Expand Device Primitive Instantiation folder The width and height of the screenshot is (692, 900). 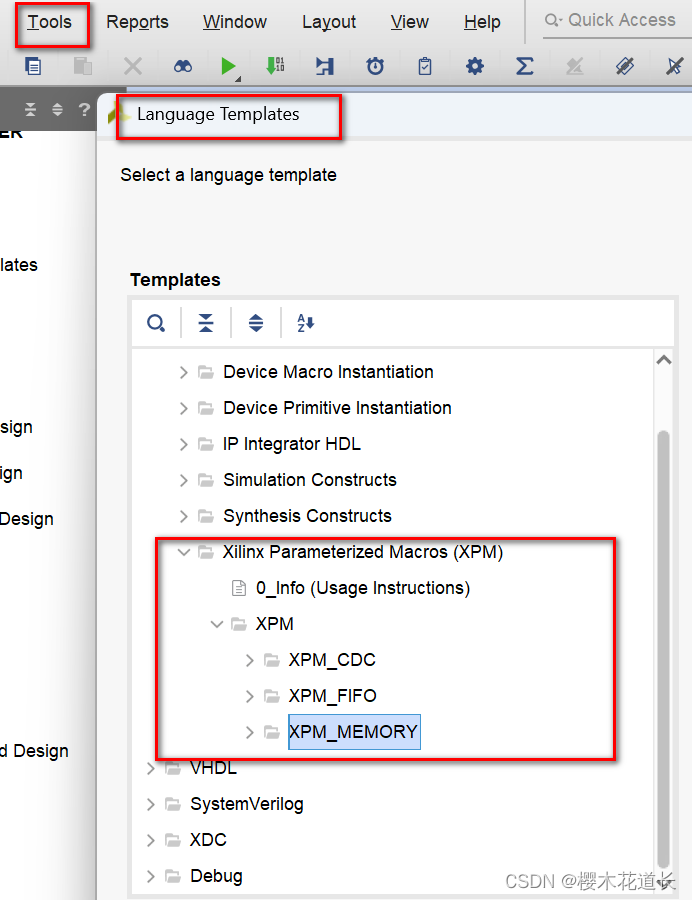(x=183, y=408)
